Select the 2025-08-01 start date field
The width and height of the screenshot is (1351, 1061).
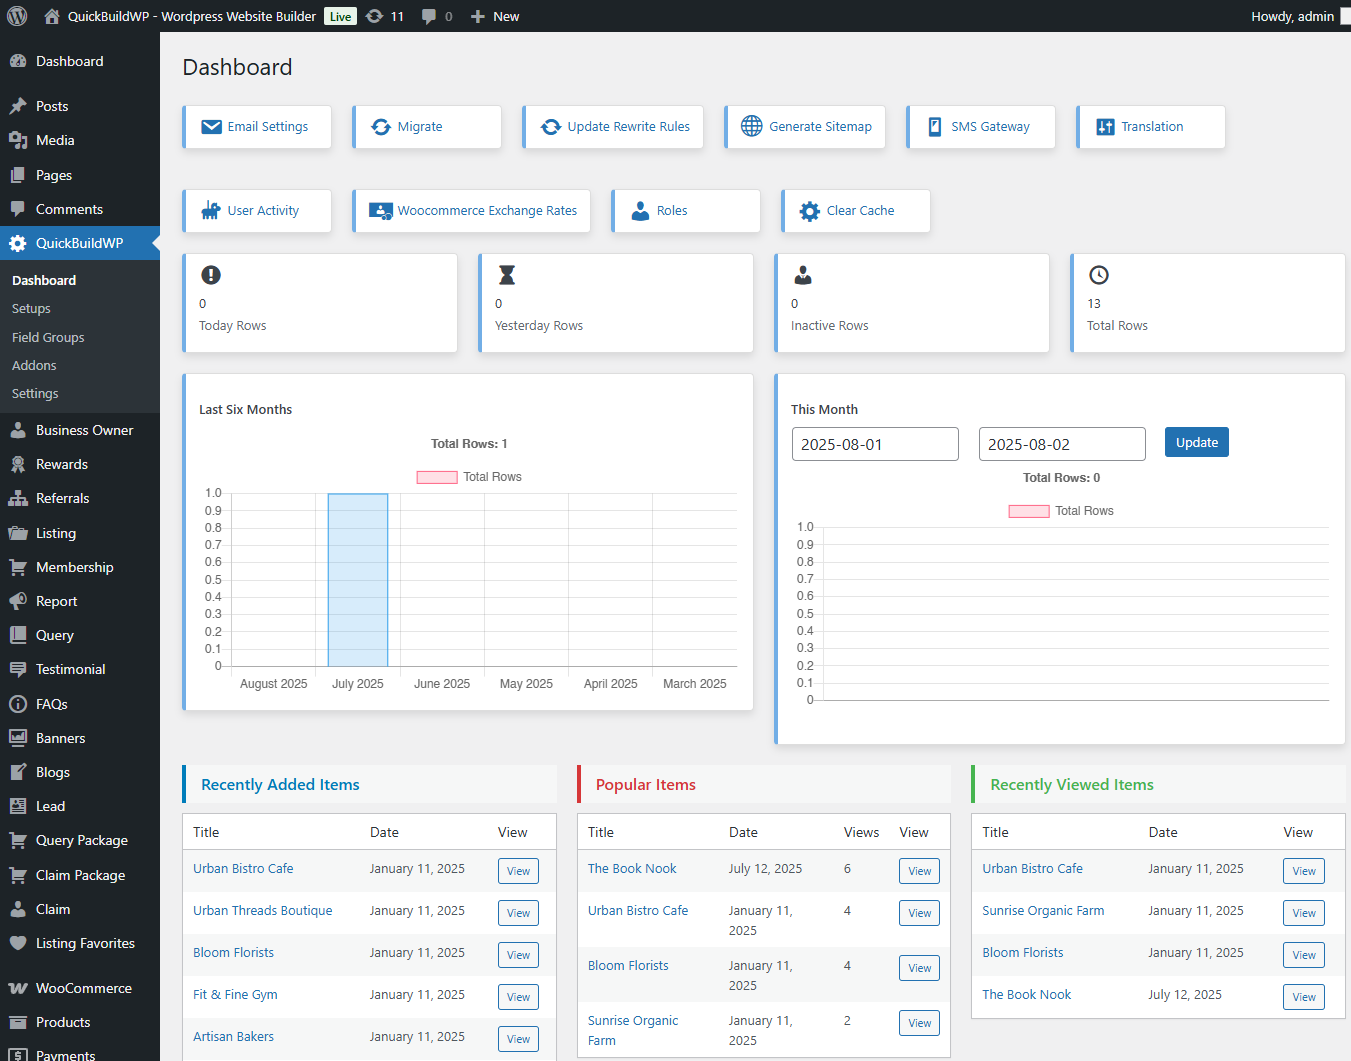[875, 443]
